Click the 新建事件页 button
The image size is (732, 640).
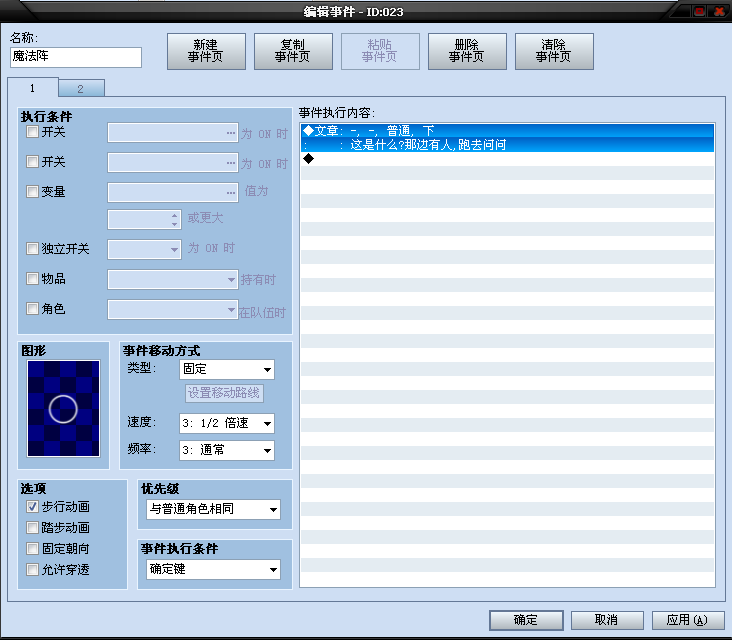[x=206, y=51]
